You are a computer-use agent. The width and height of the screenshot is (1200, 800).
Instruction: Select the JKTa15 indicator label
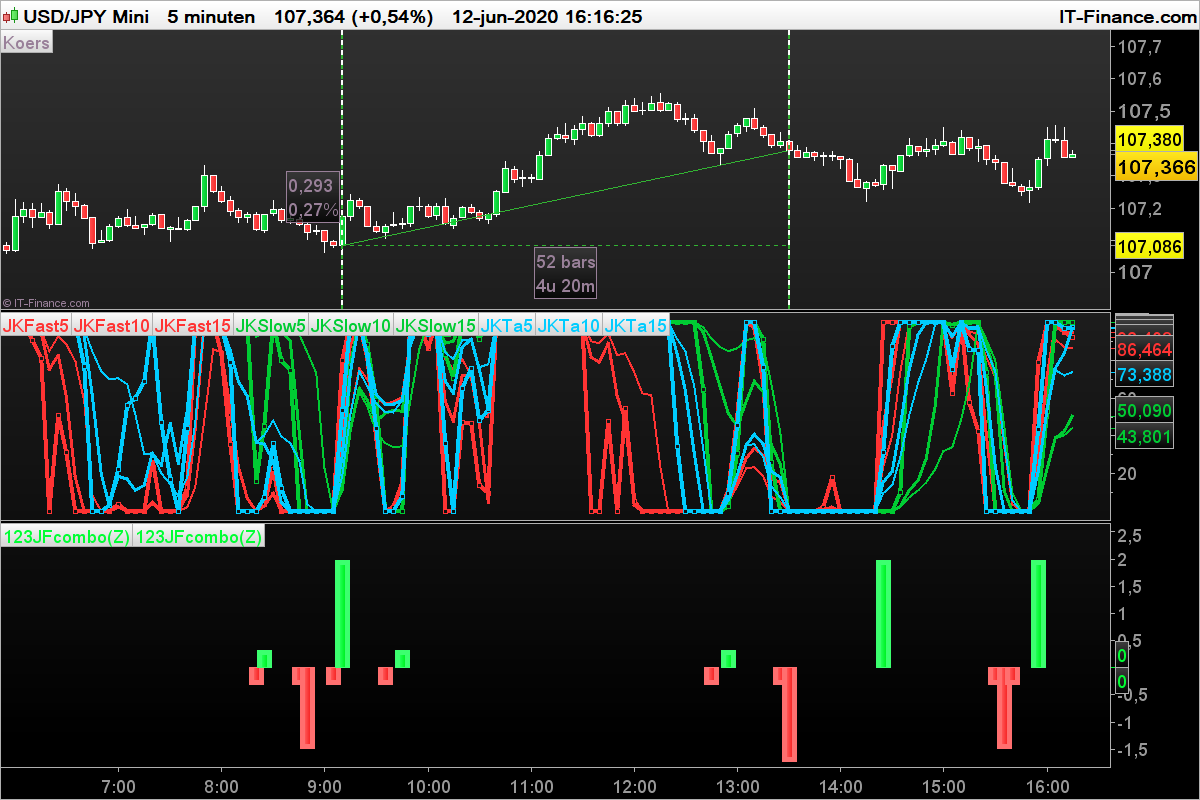pos(636,326)
